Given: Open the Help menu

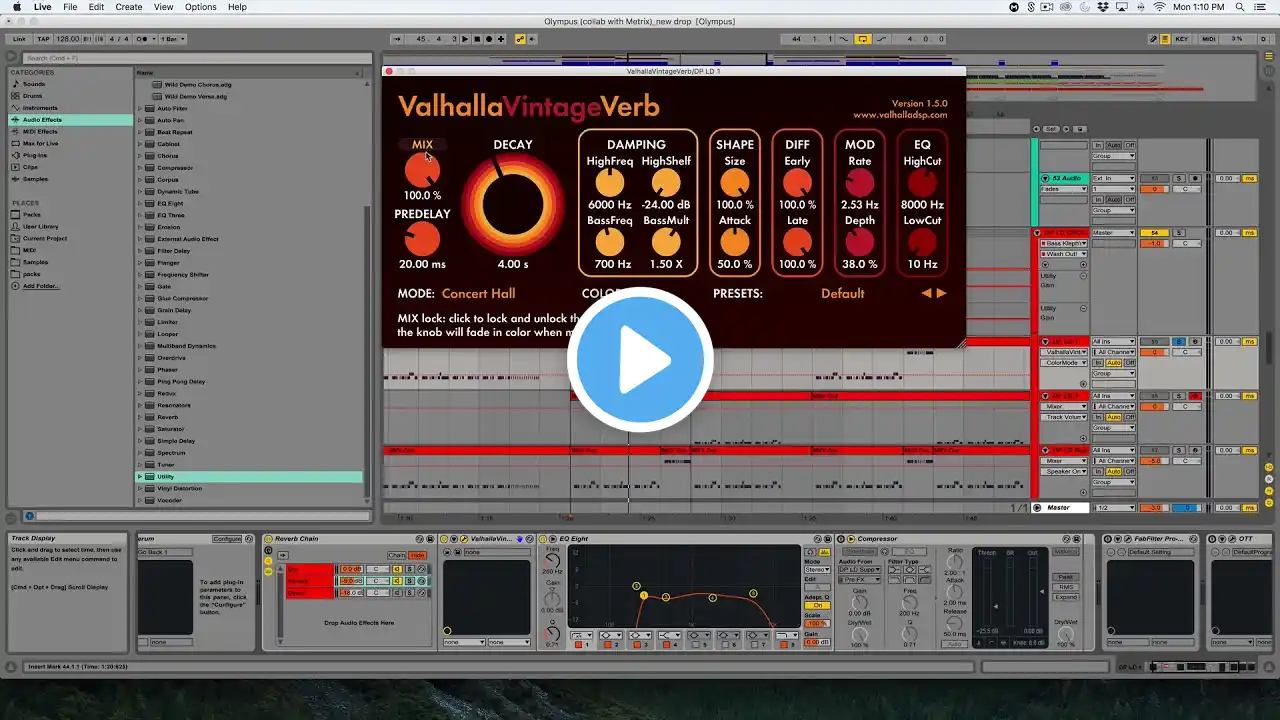Looking at the screenshot, I should point(237,7).
